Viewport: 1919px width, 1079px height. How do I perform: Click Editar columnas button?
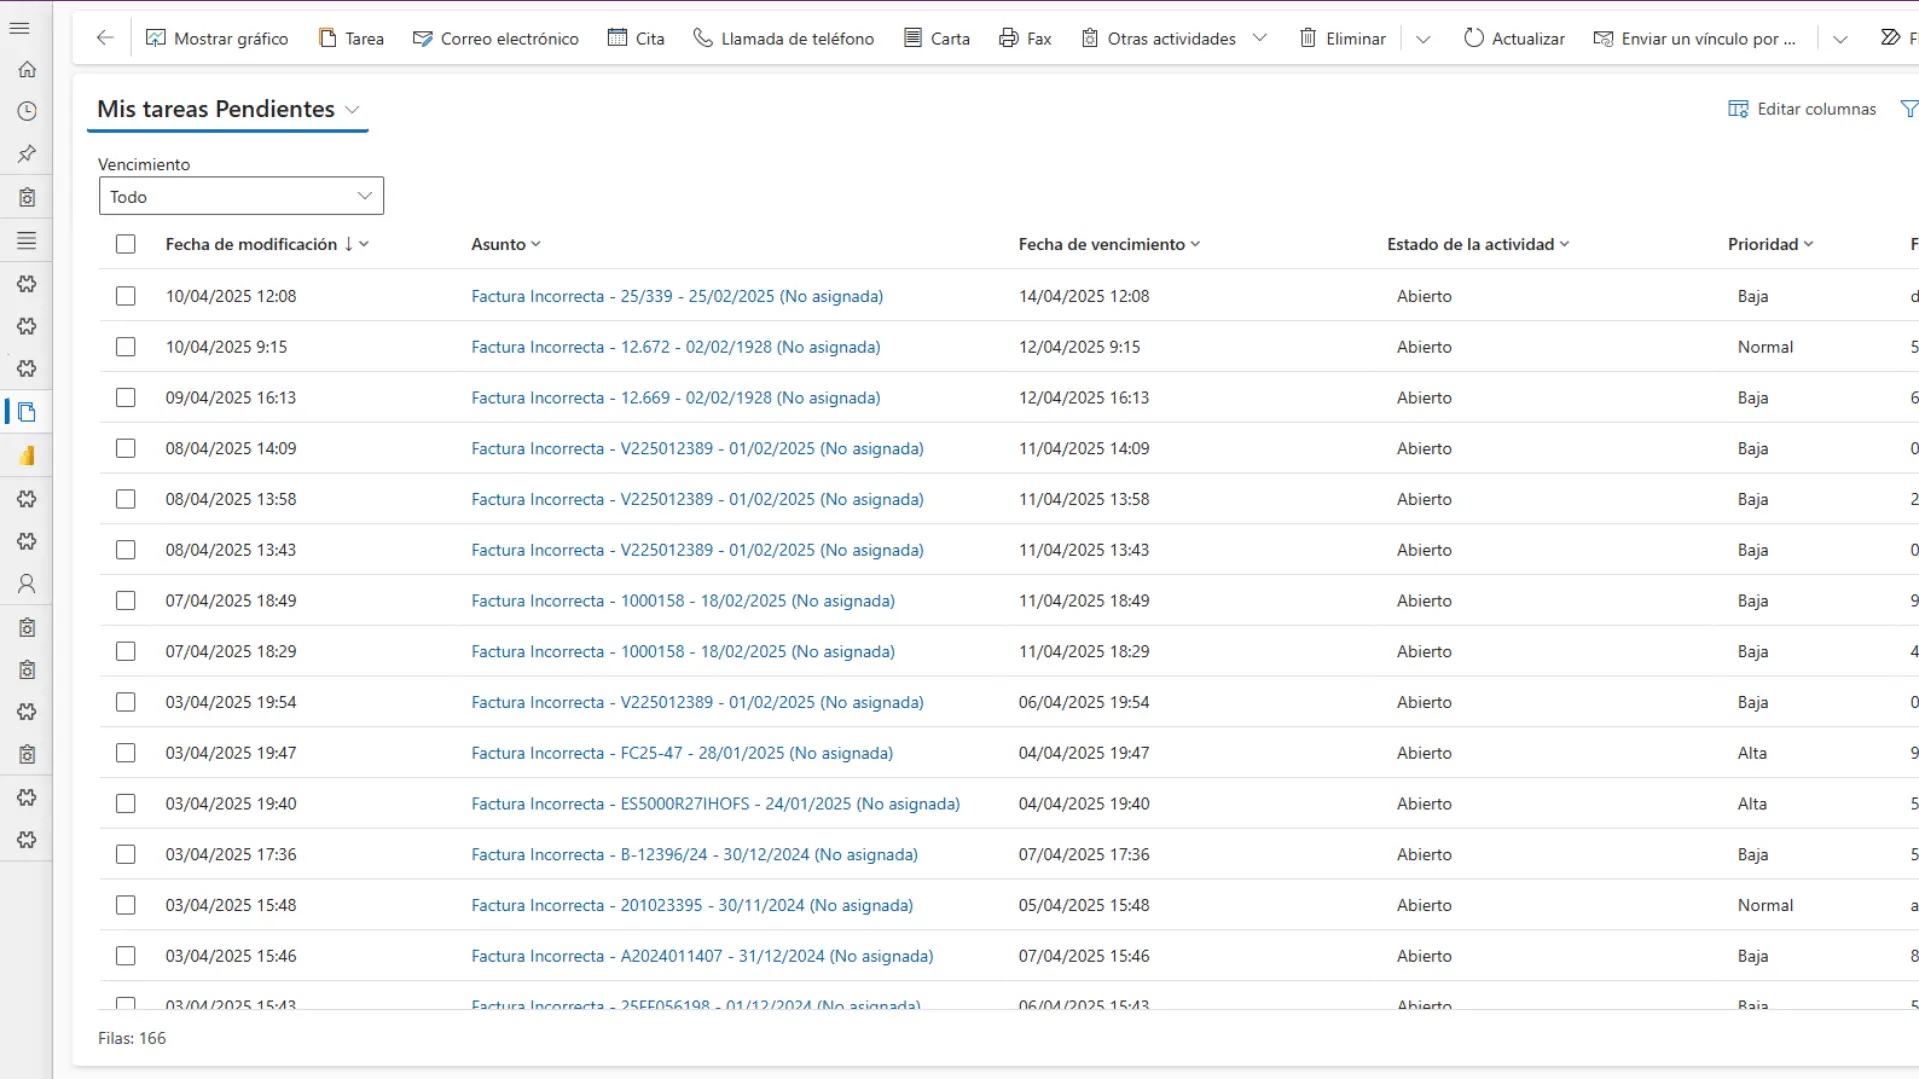click(x=1802, y=109)
